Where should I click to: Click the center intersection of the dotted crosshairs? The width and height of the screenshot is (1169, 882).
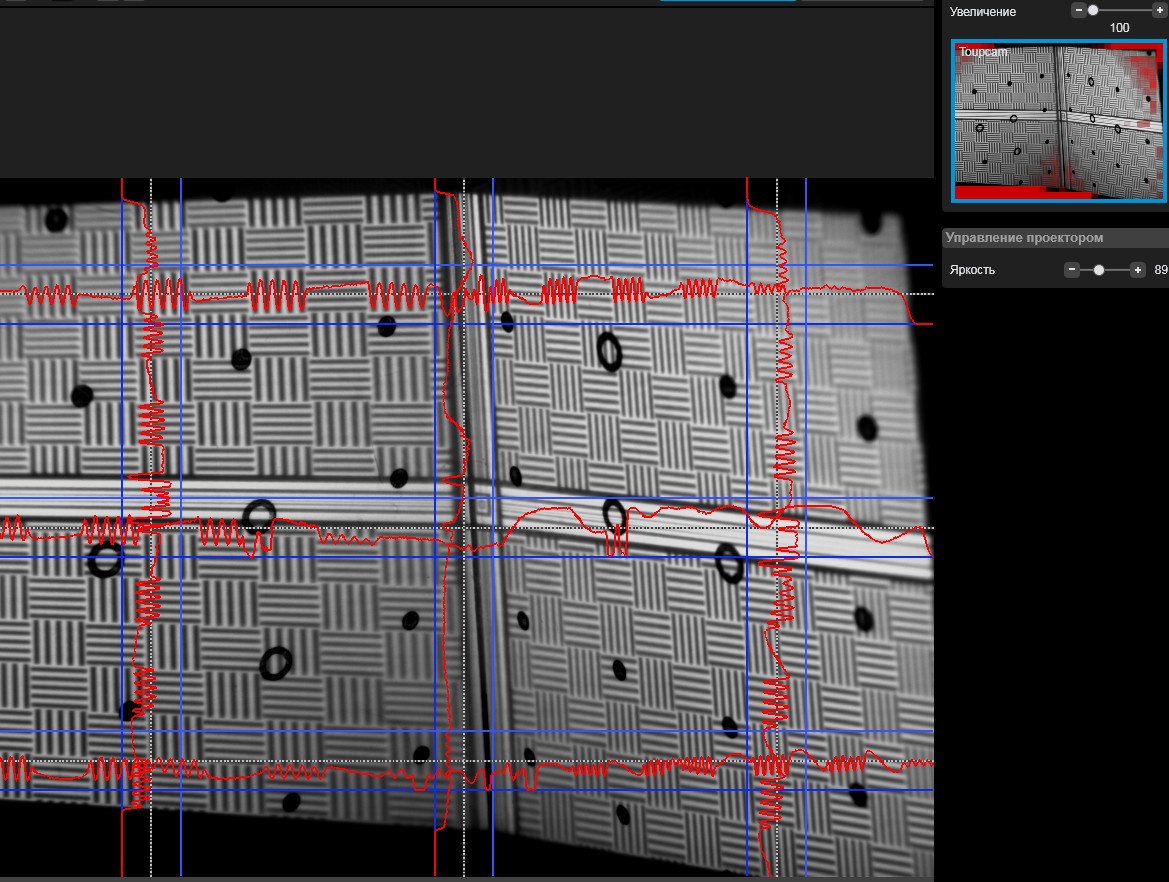(x=464, y=528)
